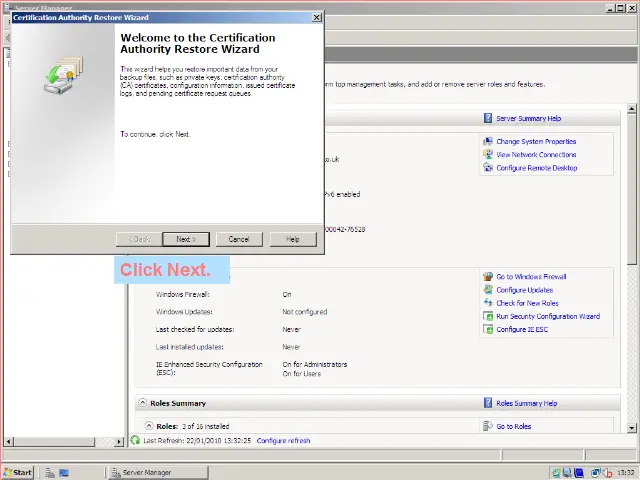
Task: Close the Restore Wizard dialog
Action: click(x=316, y=18)
